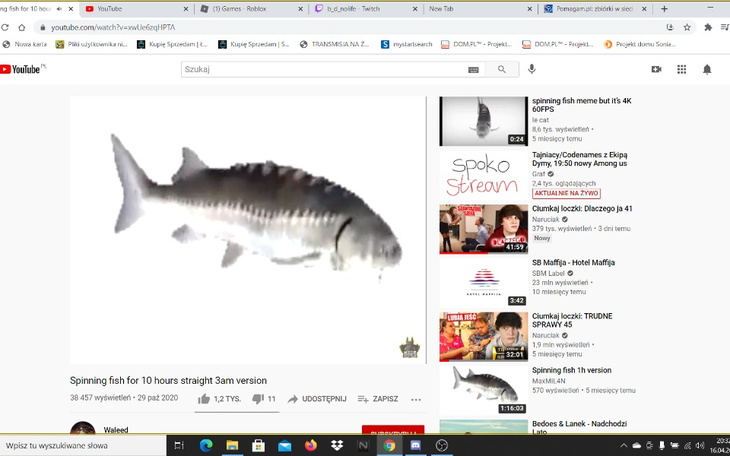
Task: Click the create video camera icon
Action: pyautogui.click(x=656, y=69)
